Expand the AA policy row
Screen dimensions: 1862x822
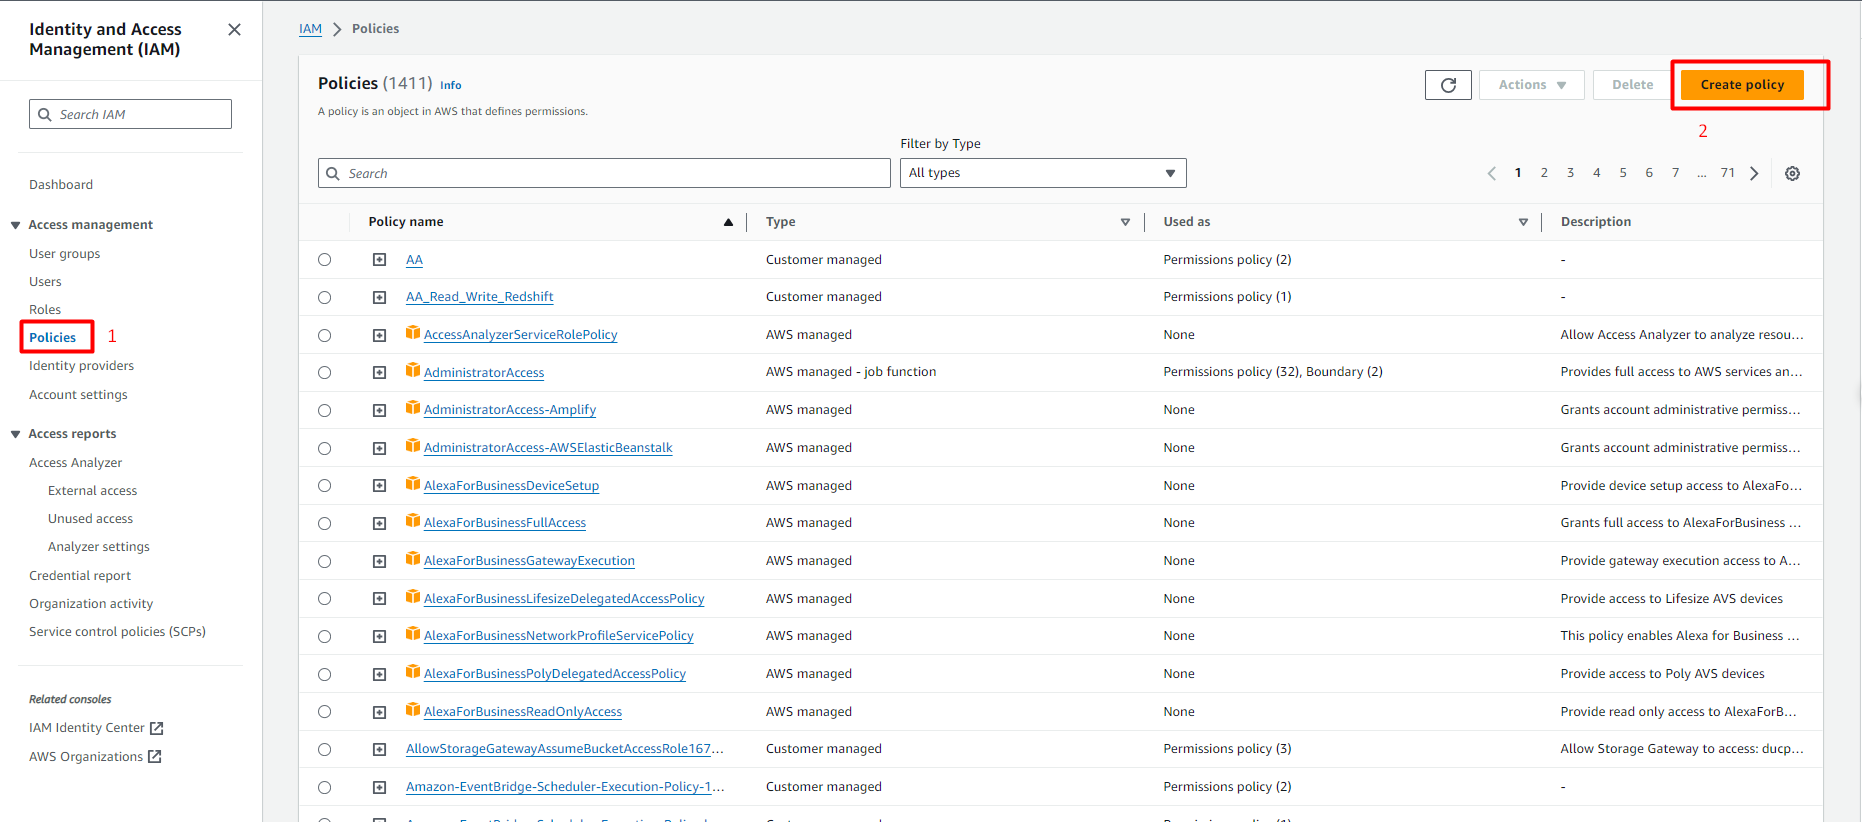[x=379, y=260]
